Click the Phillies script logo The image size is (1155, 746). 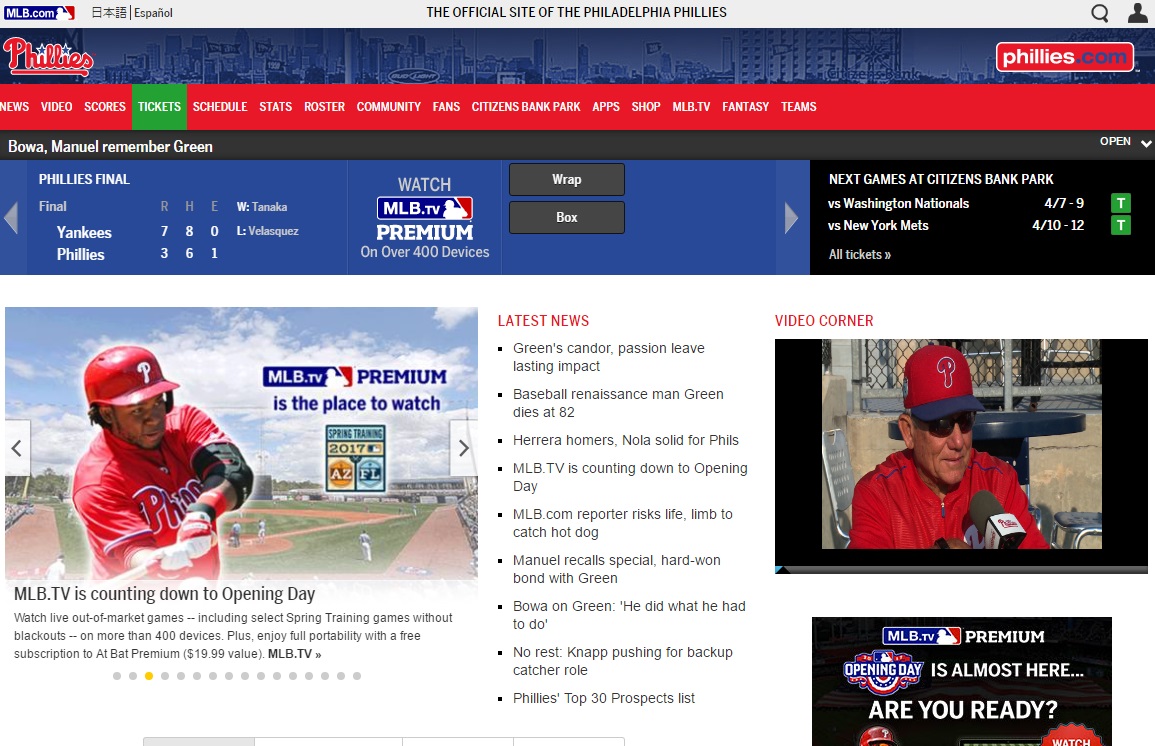point(48,57)
